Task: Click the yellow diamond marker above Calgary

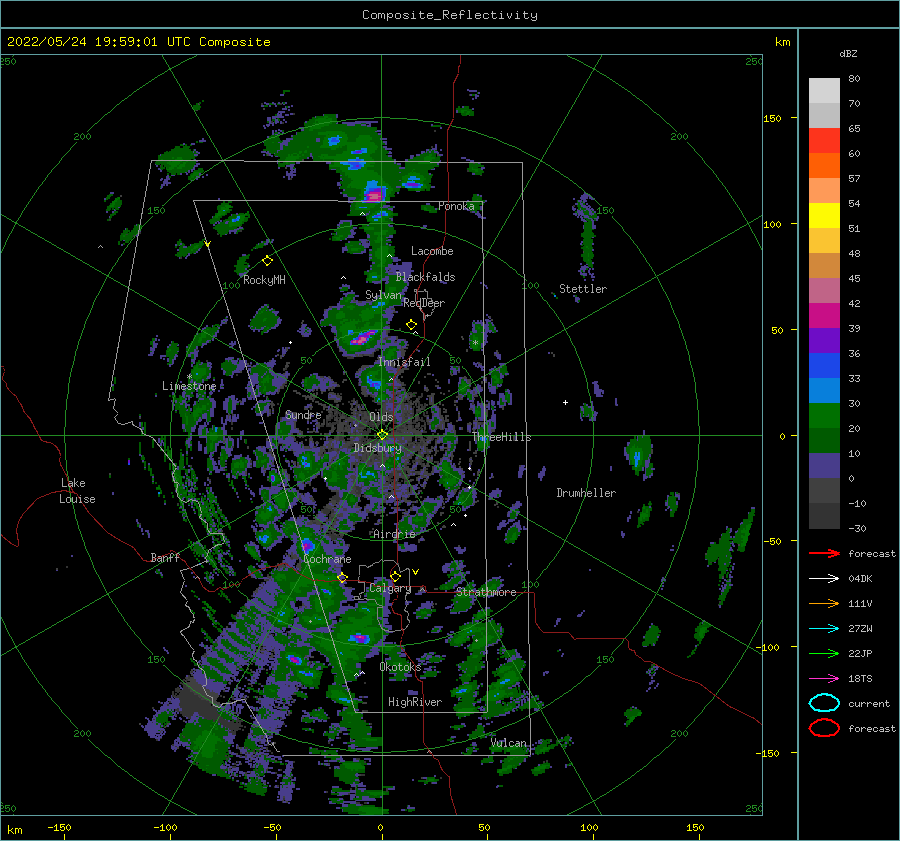Action: [x=395, y=576]
